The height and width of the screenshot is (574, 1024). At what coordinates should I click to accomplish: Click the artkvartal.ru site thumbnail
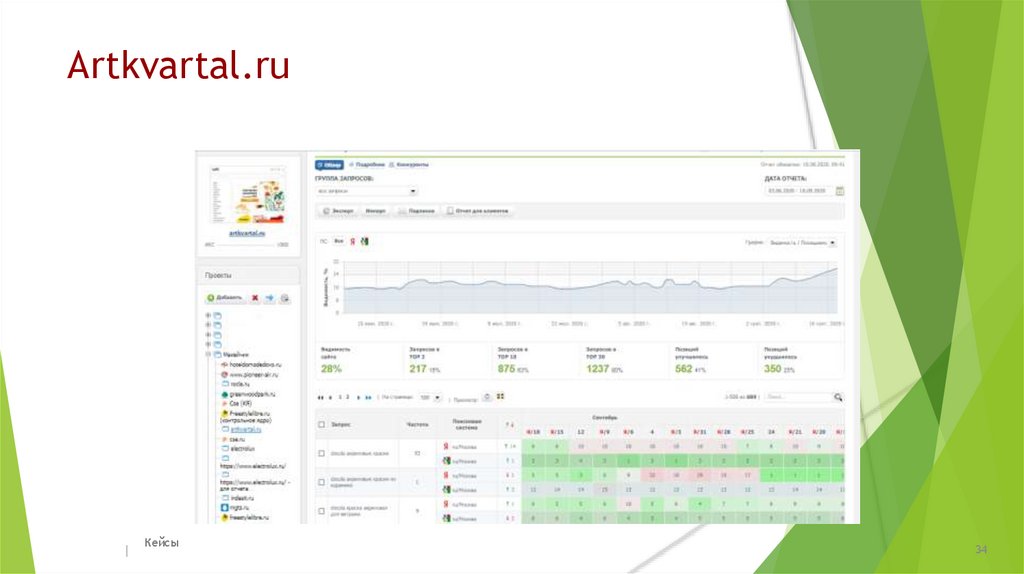tap(248, 195)
